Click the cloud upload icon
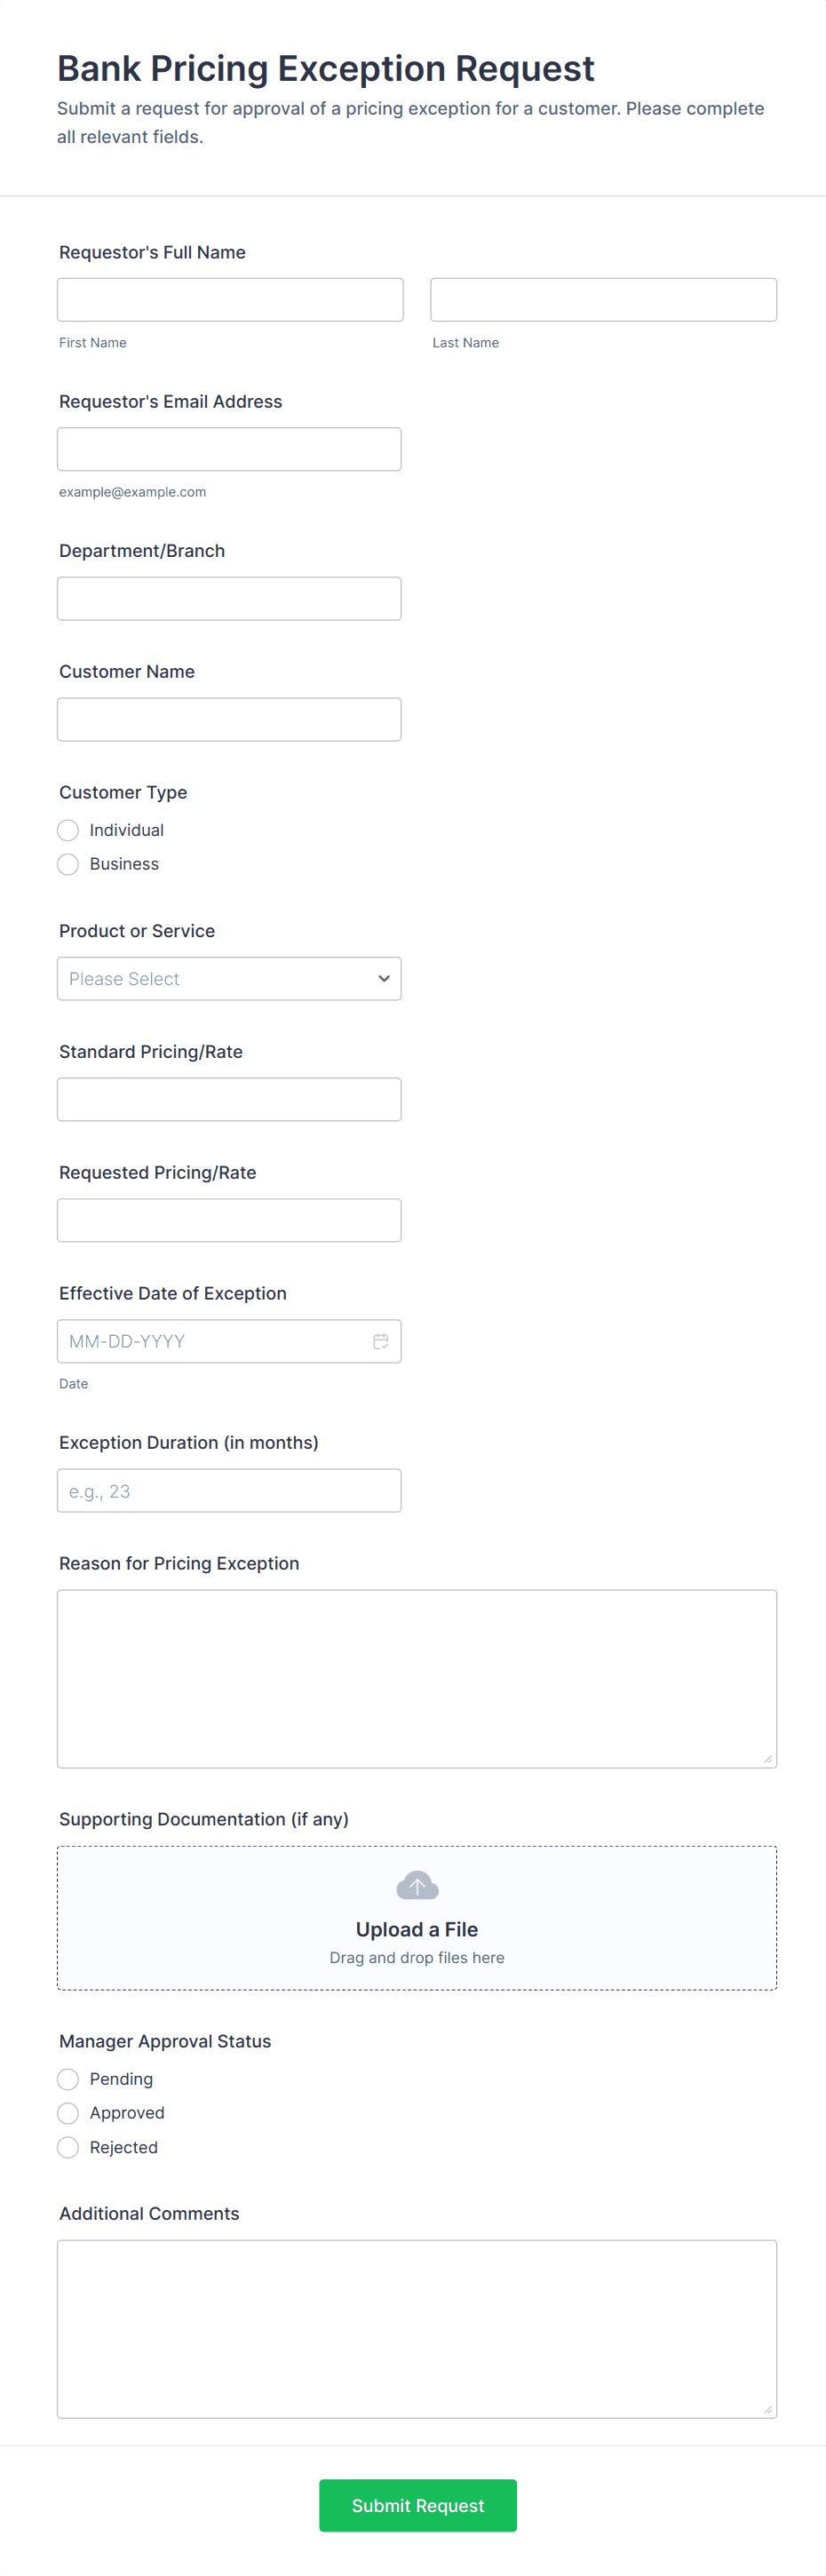 click(x=417, y=1886)
